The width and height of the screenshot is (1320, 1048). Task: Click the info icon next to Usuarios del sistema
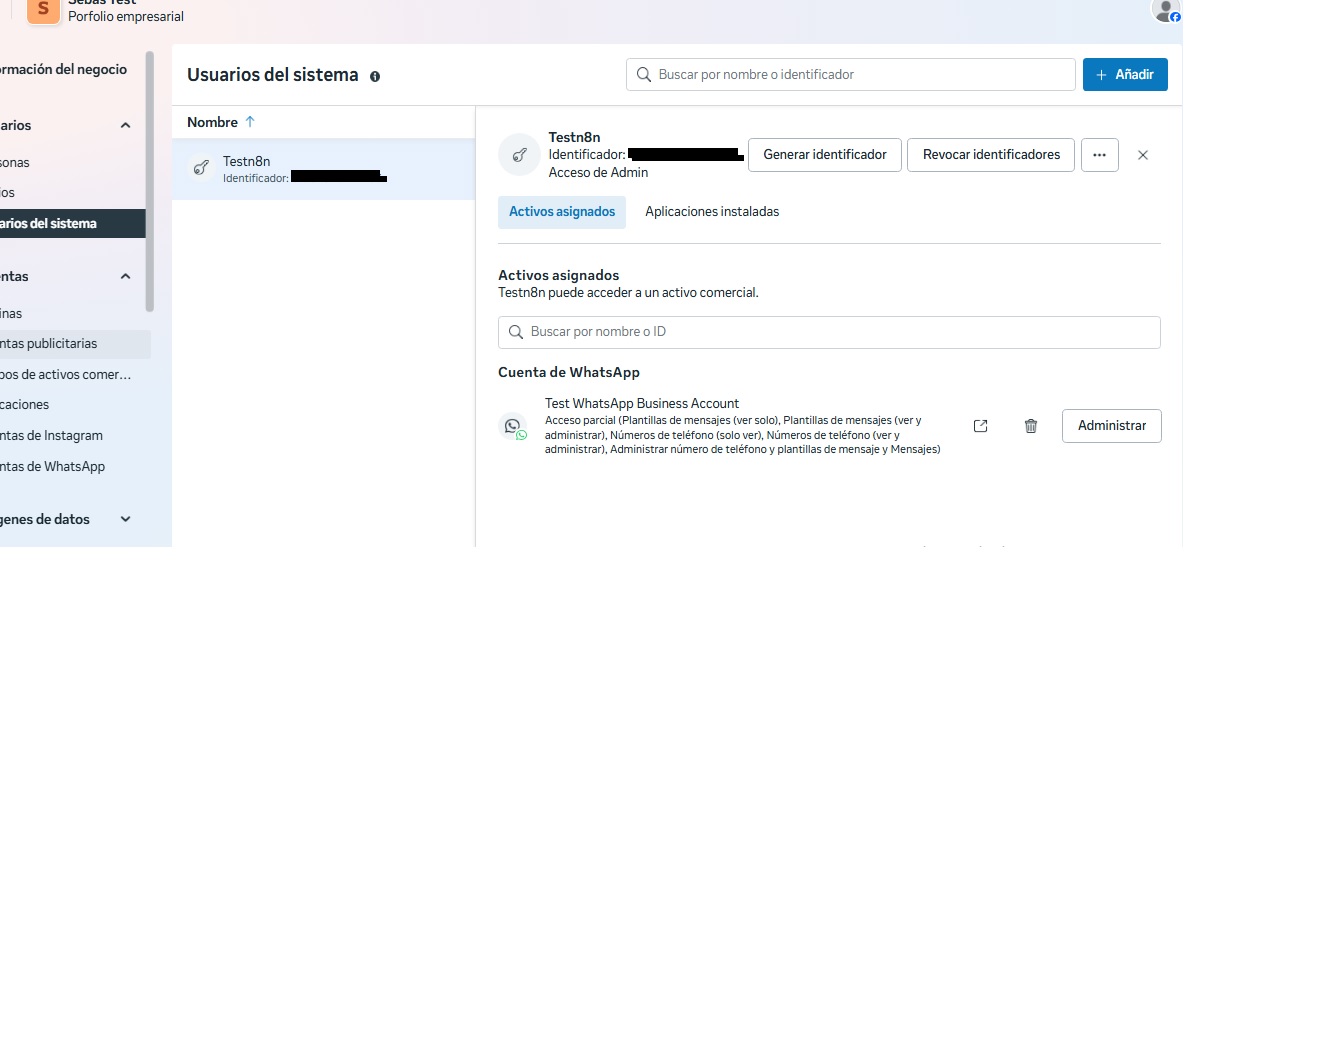coord(375,76)
